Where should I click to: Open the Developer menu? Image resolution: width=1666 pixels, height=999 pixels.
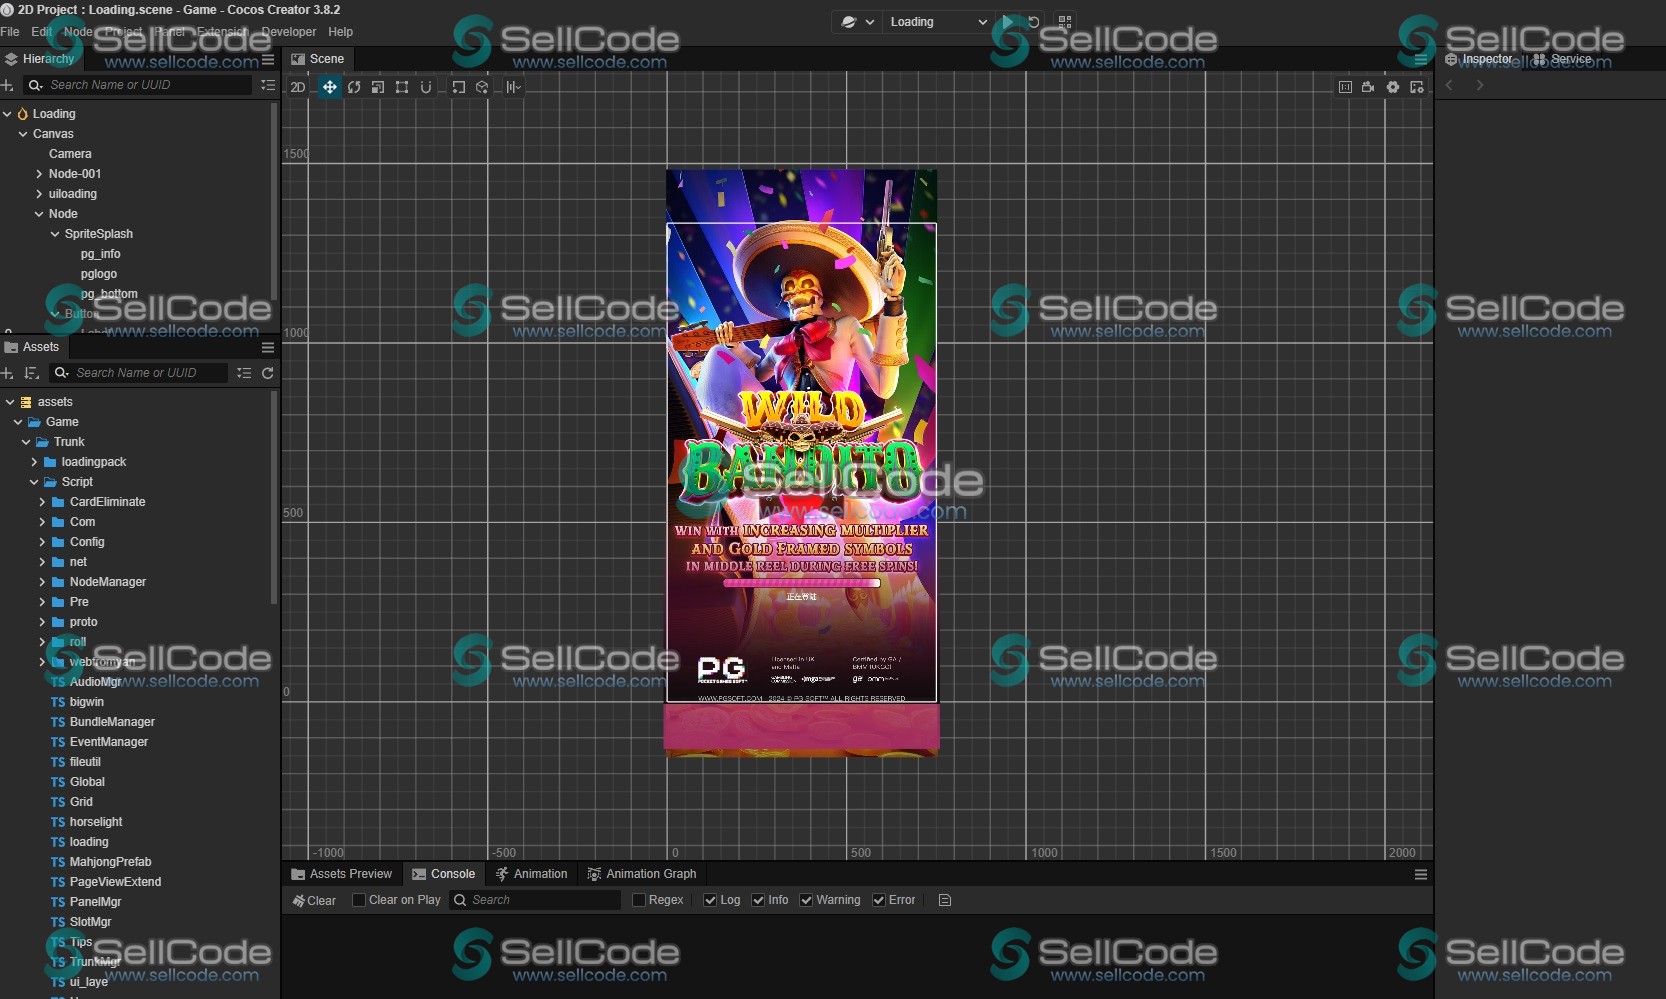click(x=288, y=32)
